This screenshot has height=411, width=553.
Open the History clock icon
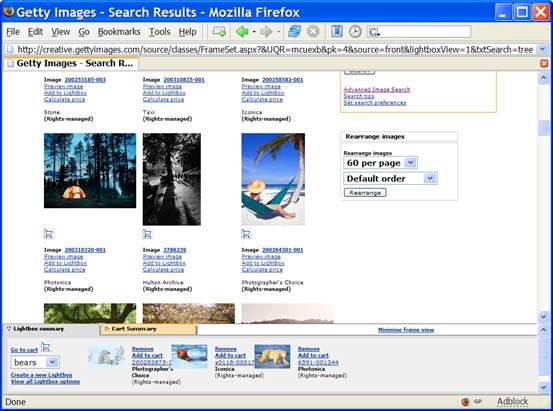click(355, 31)
